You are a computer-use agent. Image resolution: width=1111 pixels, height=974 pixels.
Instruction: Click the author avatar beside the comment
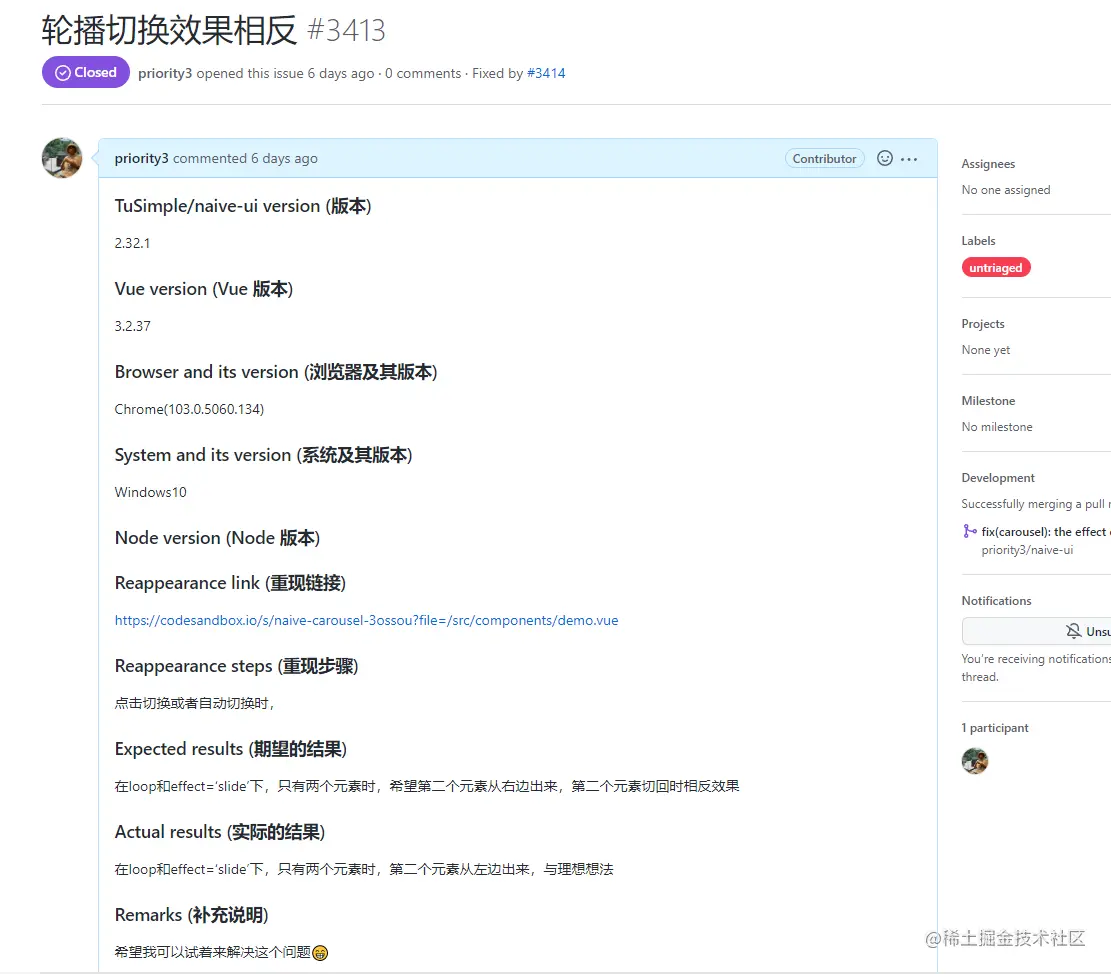point(62,158)
